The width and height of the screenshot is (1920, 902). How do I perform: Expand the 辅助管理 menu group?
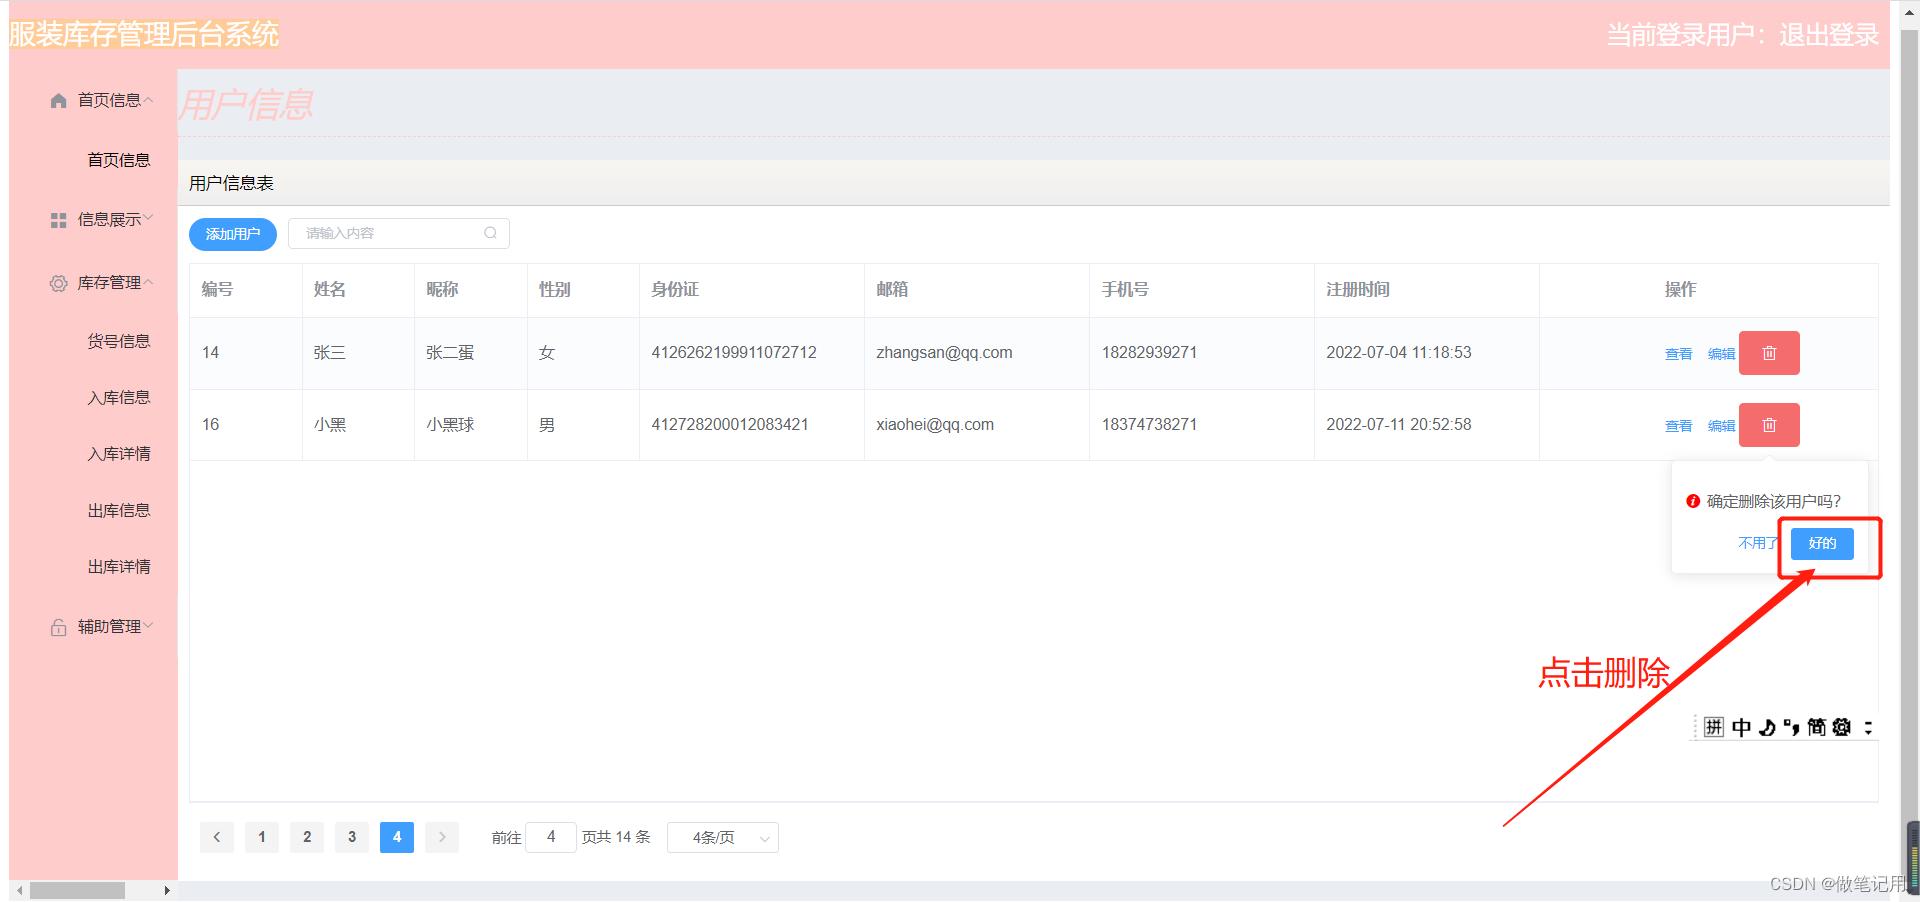pos(148,626)
